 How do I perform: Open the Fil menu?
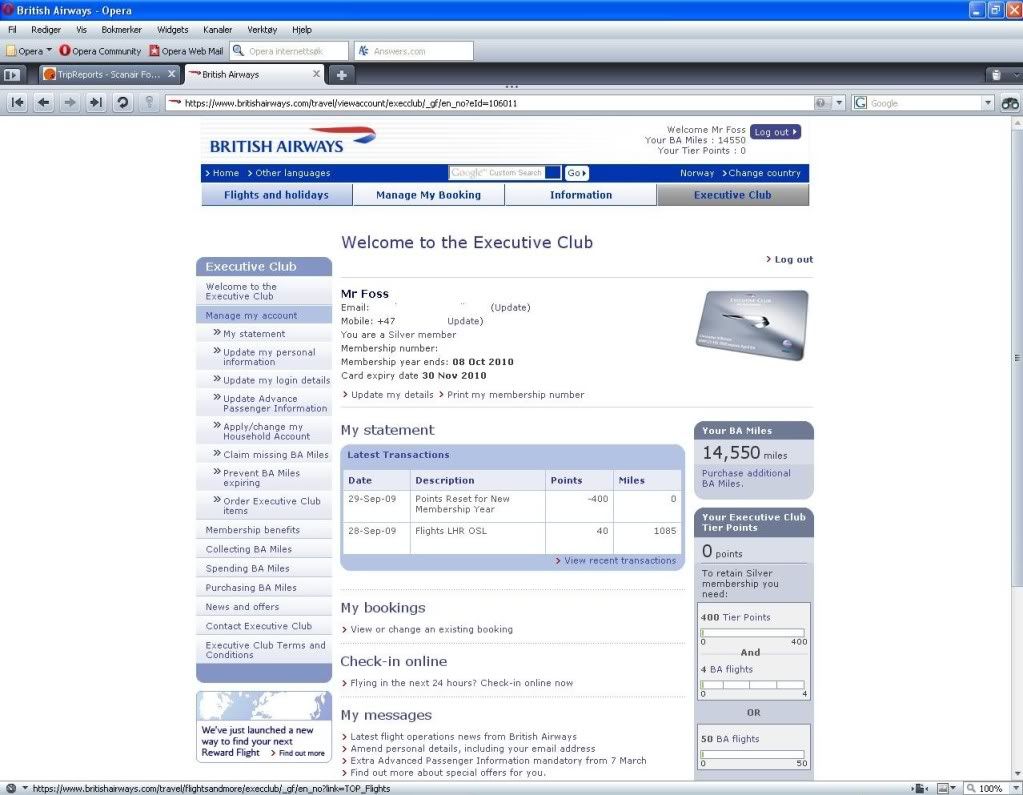click(x=12, y=29)
